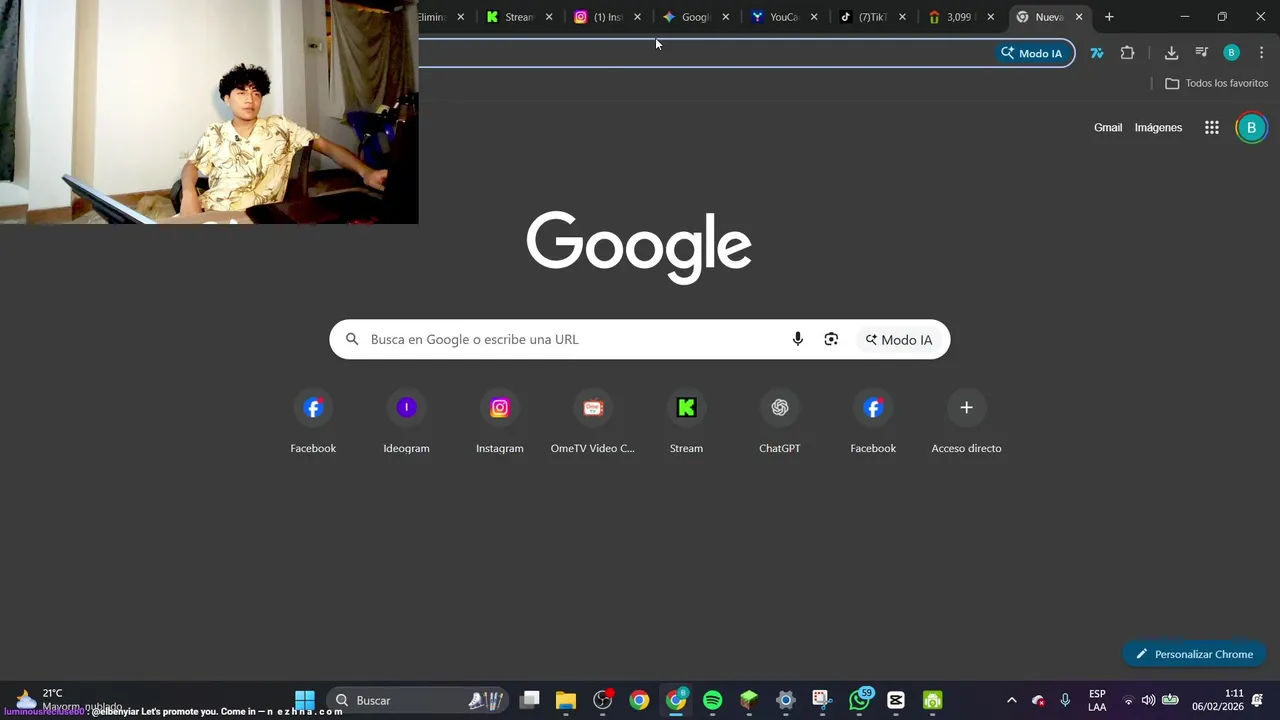Viewport: 1280px width, 720px height.
Task: Open the Imágenes link
Action: pyautogui.click(x=1158, y=127)
